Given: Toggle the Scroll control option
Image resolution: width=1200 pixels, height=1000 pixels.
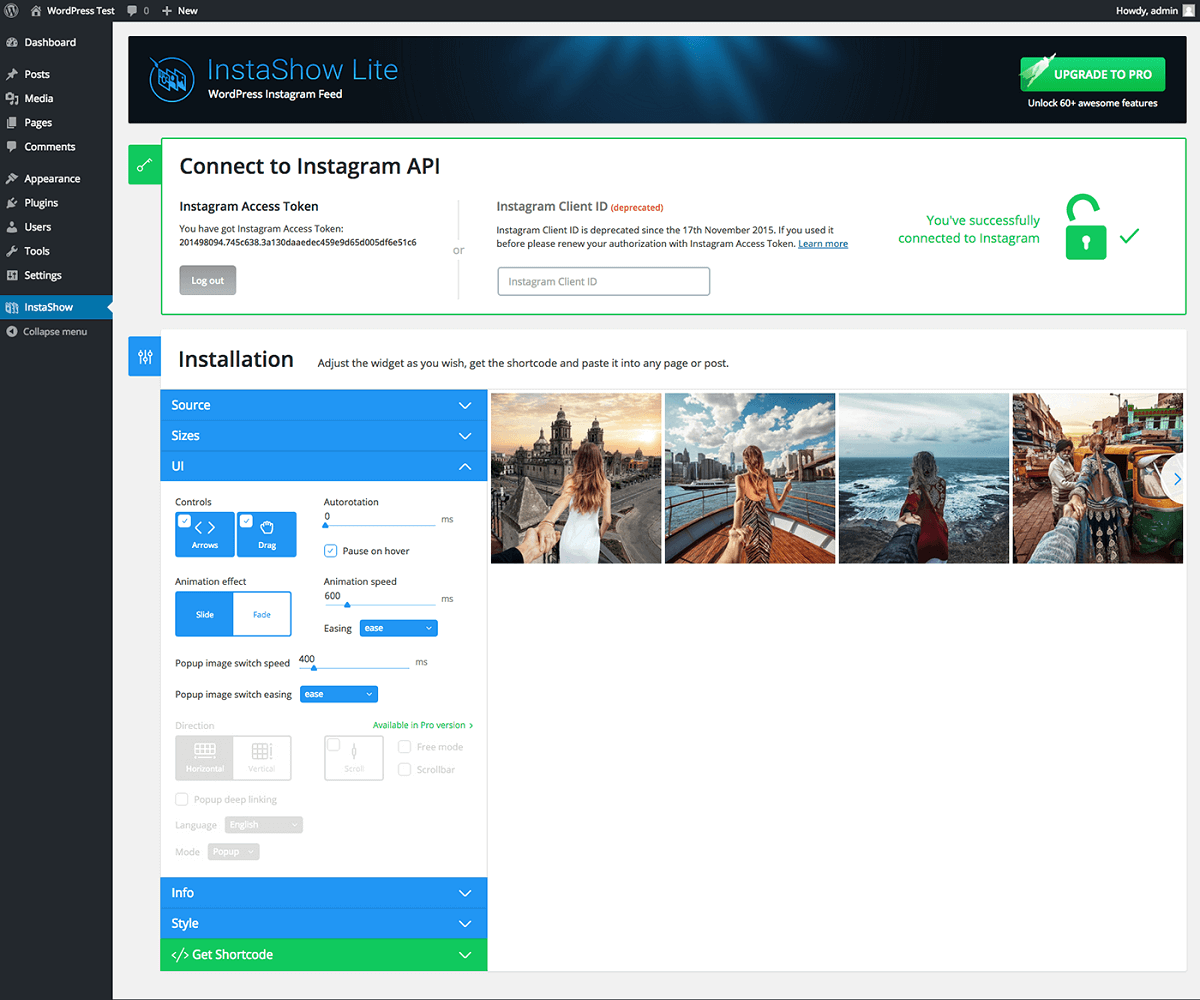Looking at the screenshot, I should coord(354,758).
